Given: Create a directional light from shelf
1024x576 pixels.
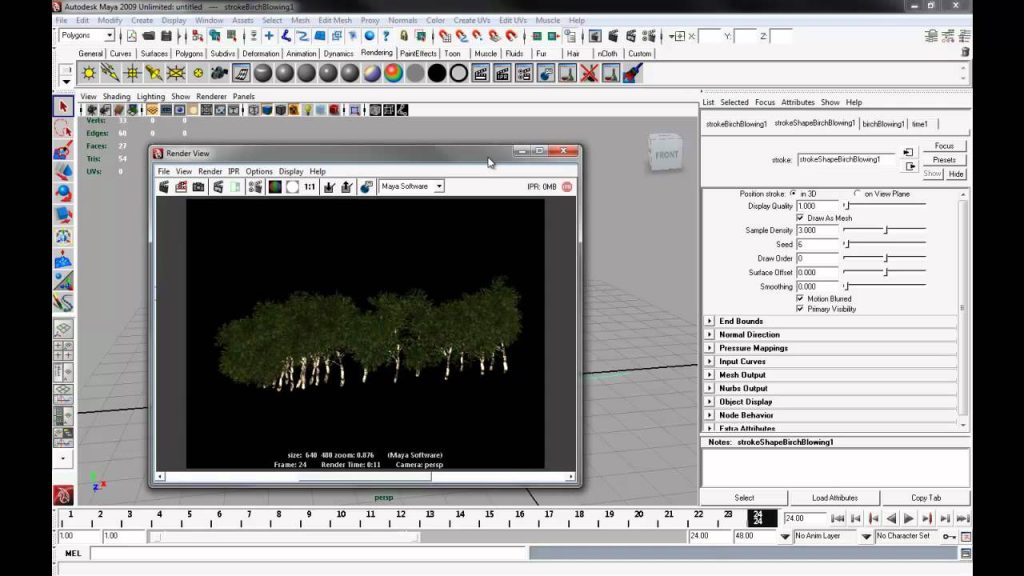Looking at the screenshot, I should (110, 73).
